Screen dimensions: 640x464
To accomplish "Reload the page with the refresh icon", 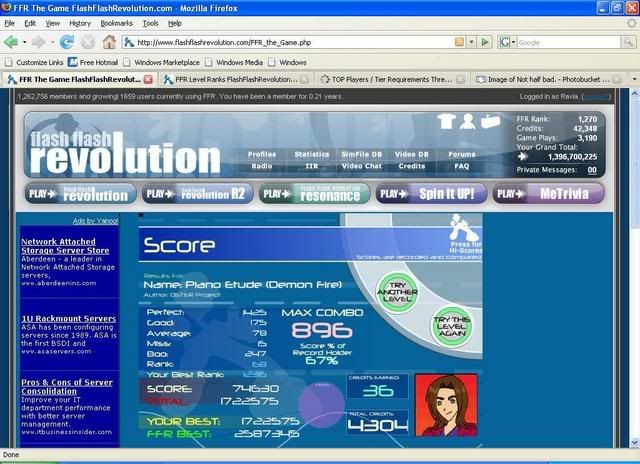I will [67, 42].
